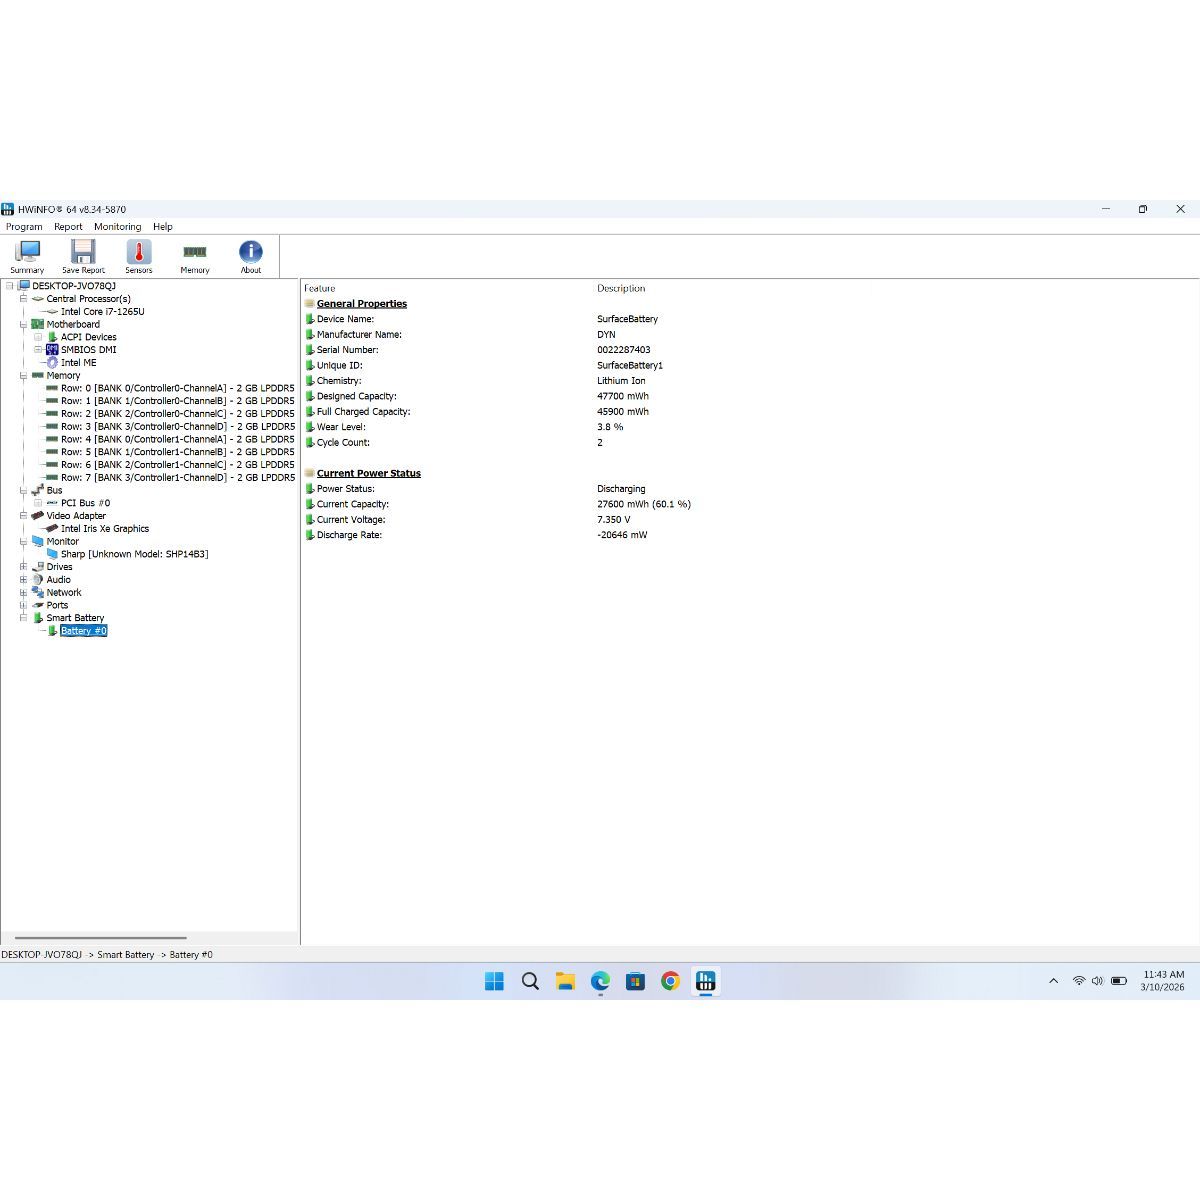Click the Memory toolbar icon
Screen dimensions: 1200x1200
195,256
